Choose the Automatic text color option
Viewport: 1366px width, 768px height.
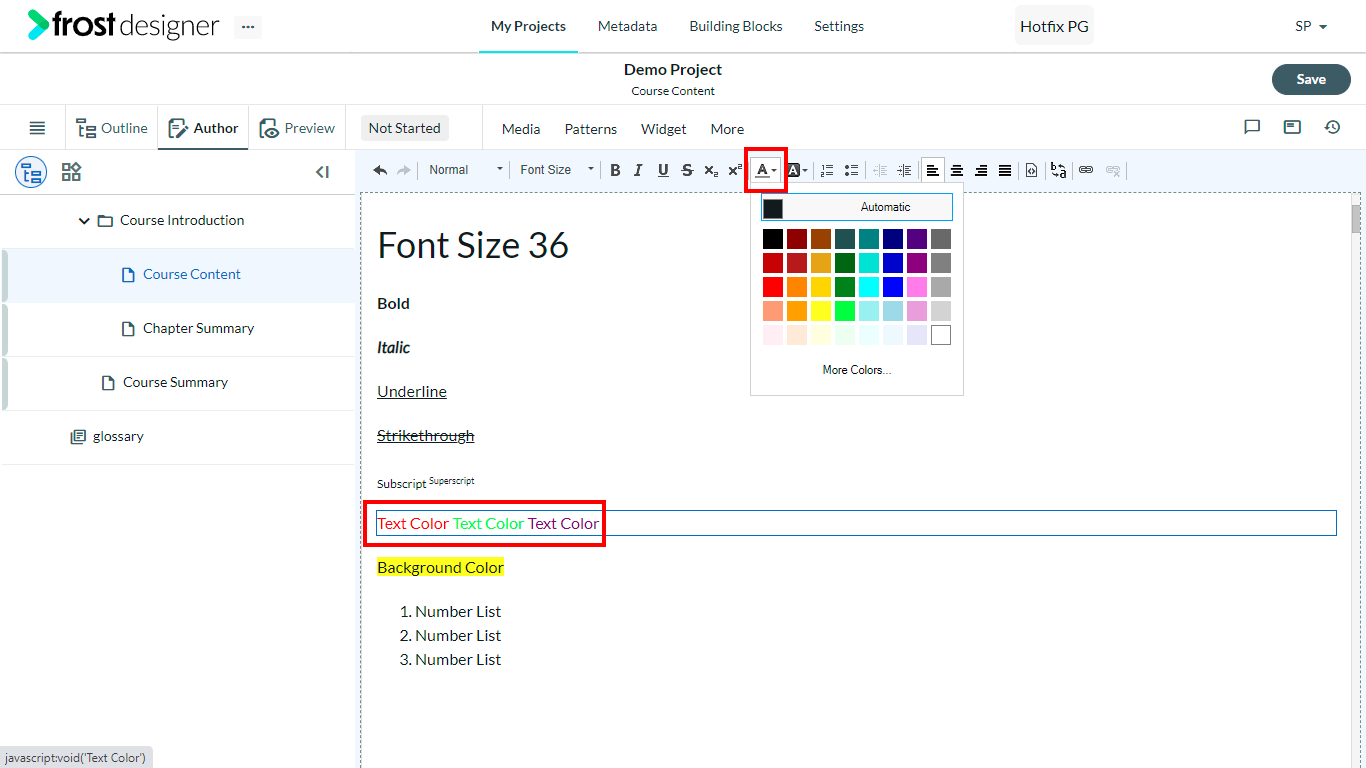click(x=857, y=207)
